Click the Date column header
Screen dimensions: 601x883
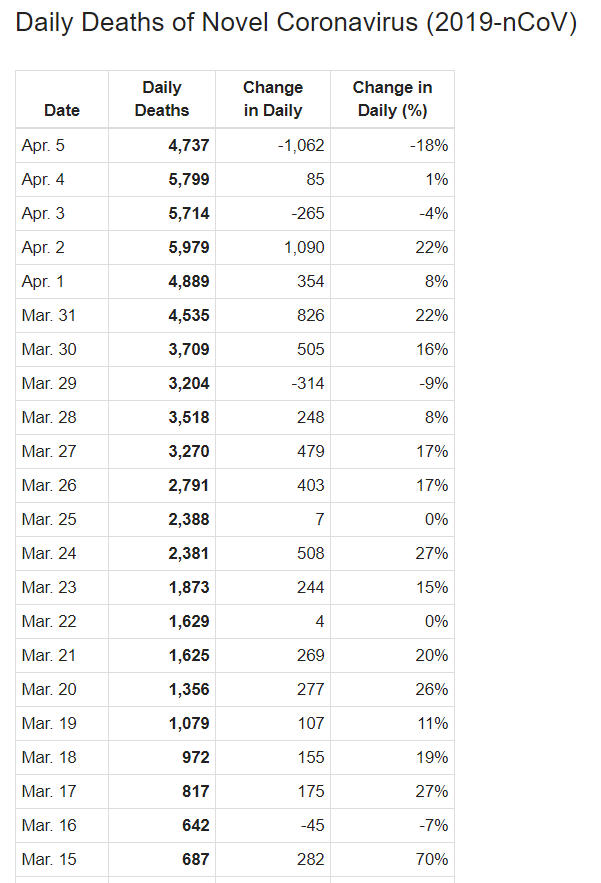[x=62, y=110]
